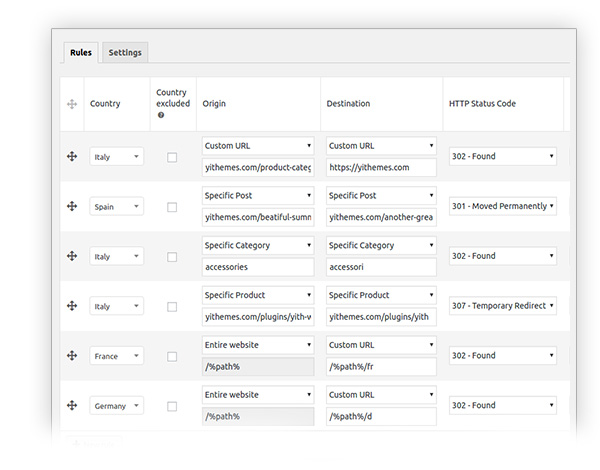Viewport: 600px width, 470px height.
Task: Tick Country excluded checkbox for France
Action: (172, 357)
